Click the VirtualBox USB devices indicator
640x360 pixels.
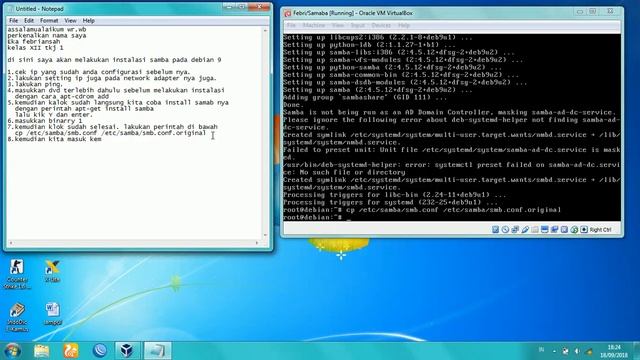tap(525, 230)
